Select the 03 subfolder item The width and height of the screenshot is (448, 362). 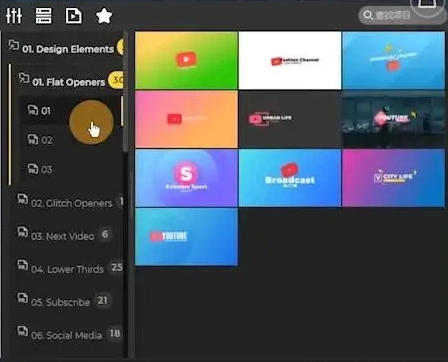click(71, 169)
